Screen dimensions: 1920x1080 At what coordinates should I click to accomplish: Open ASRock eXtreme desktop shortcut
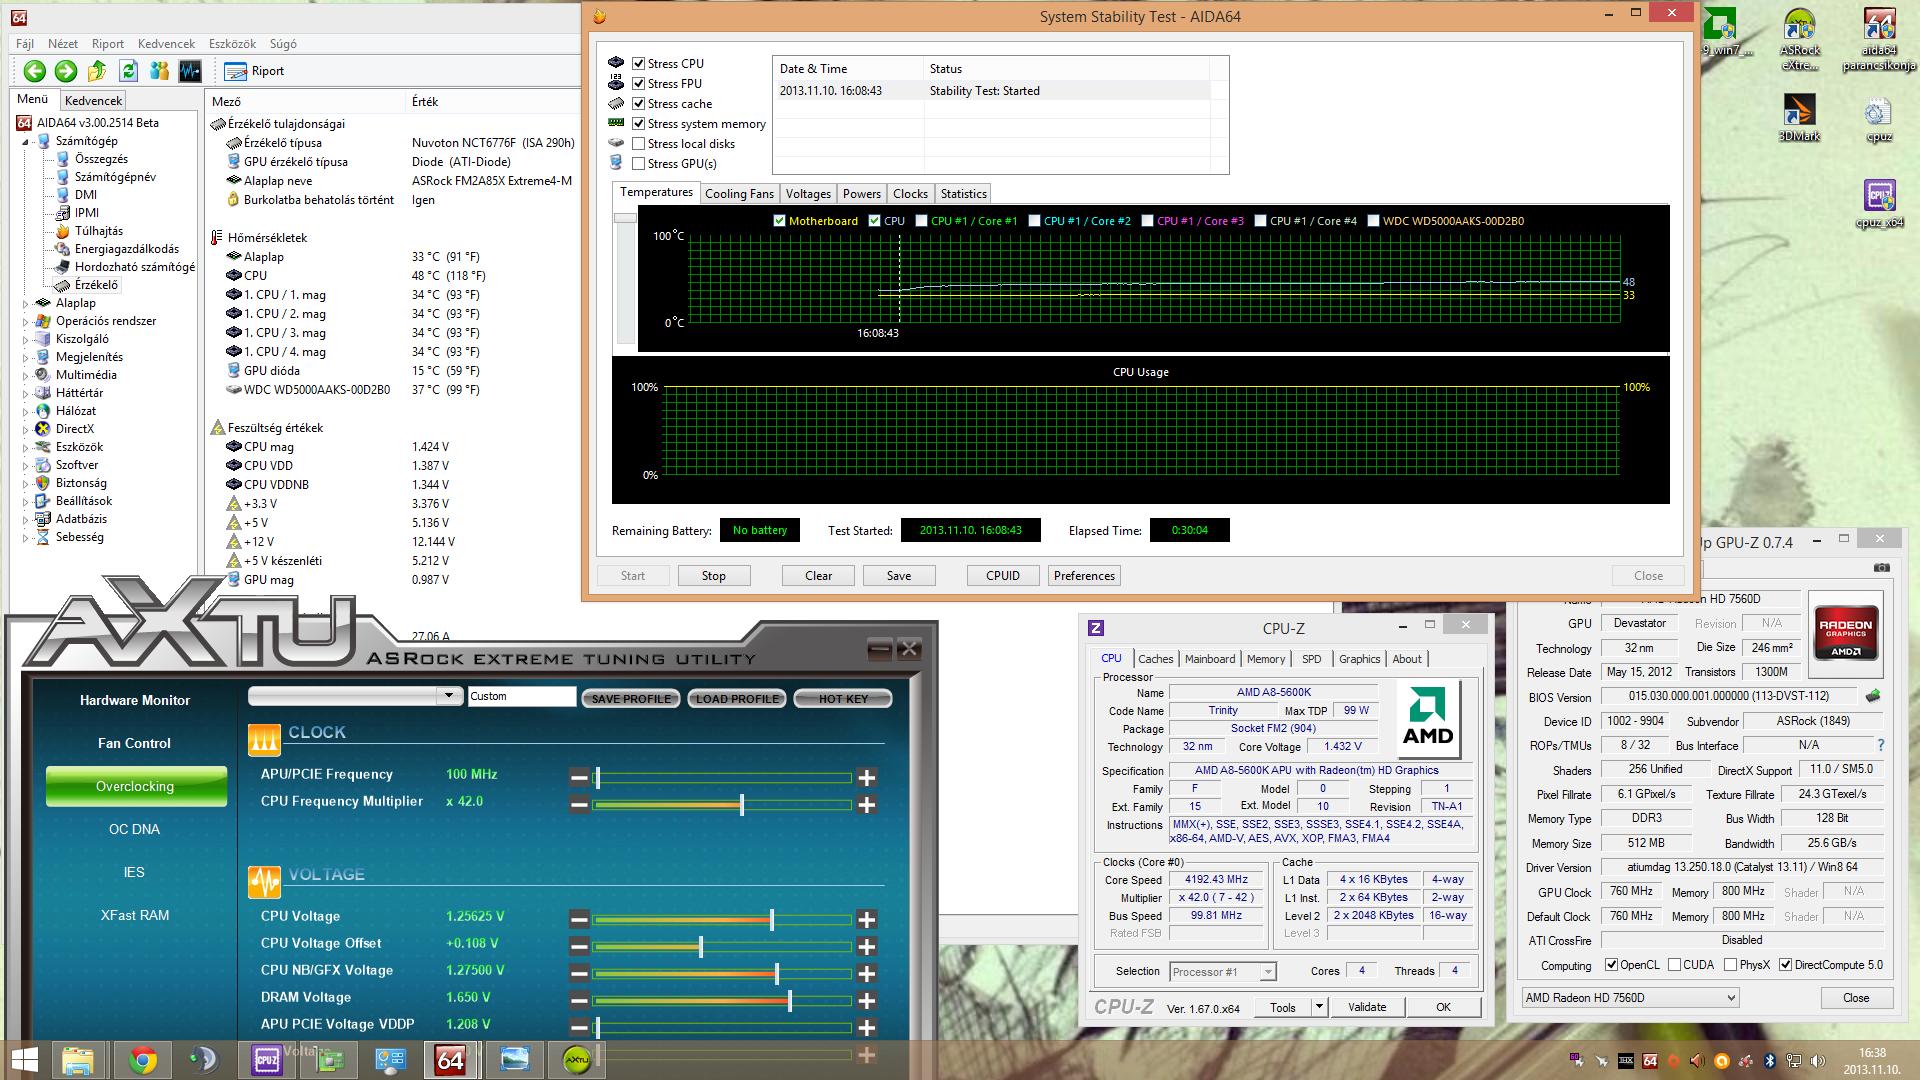pos(1799,40)
